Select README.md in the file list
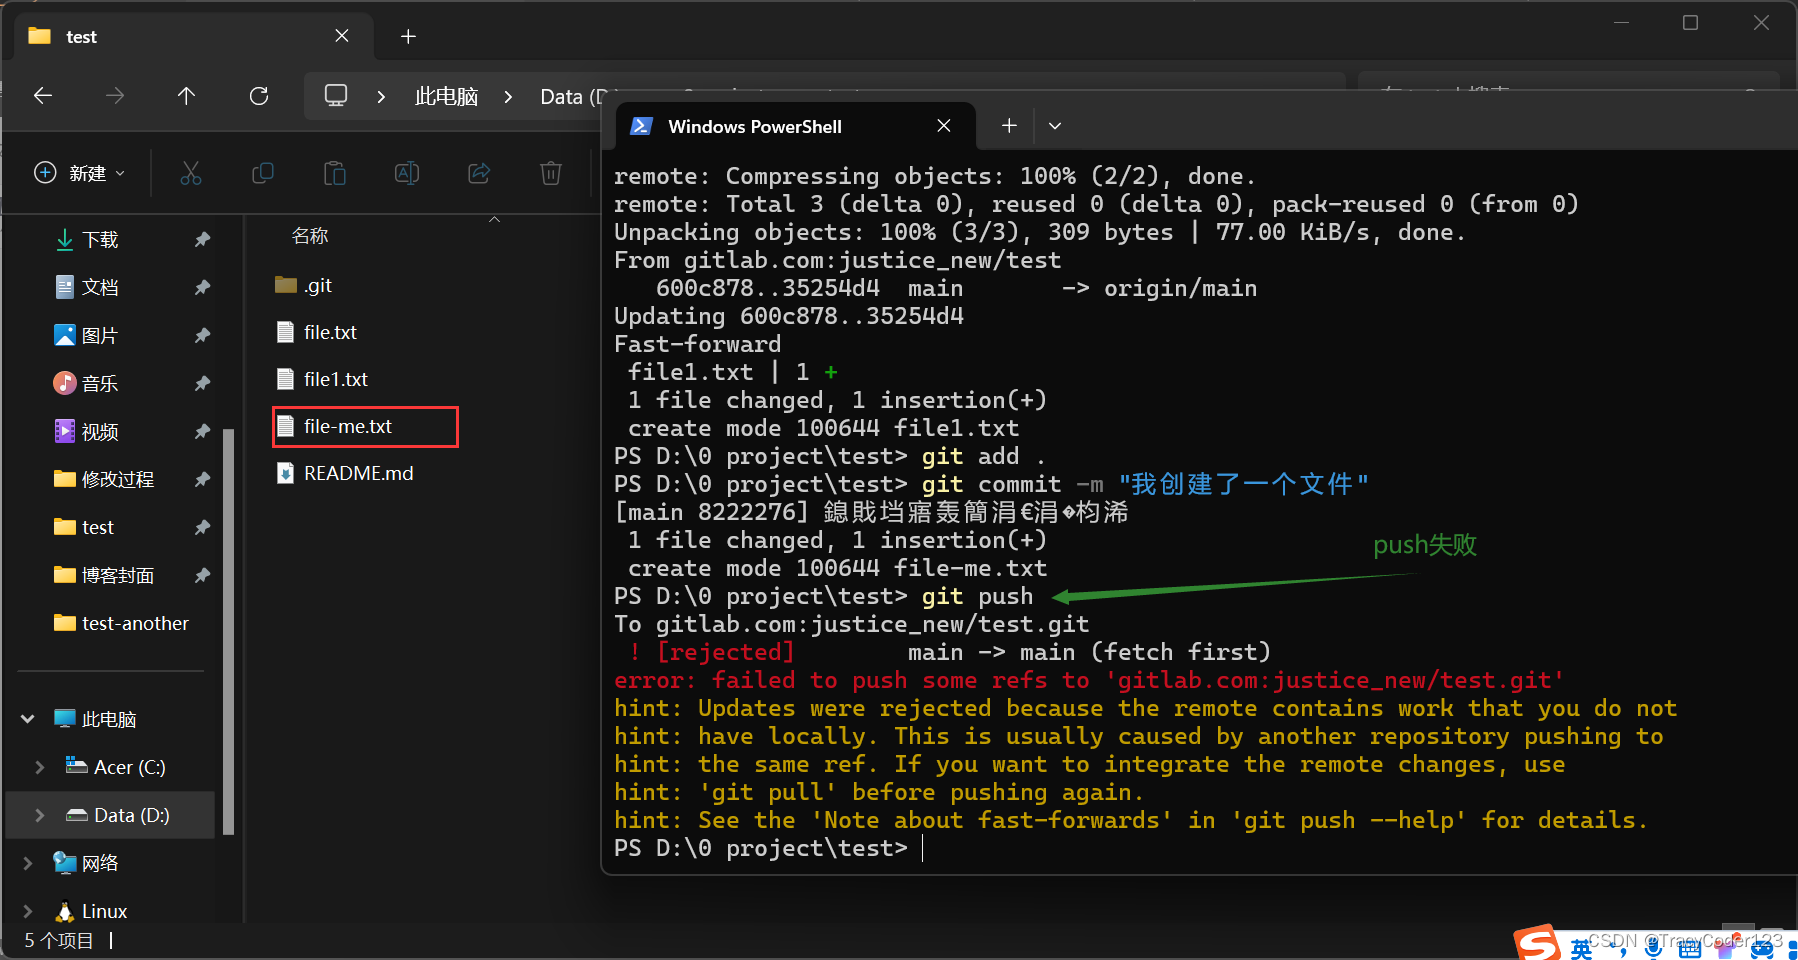Screen dimensions: 1798x960 [x=358, y=474]
